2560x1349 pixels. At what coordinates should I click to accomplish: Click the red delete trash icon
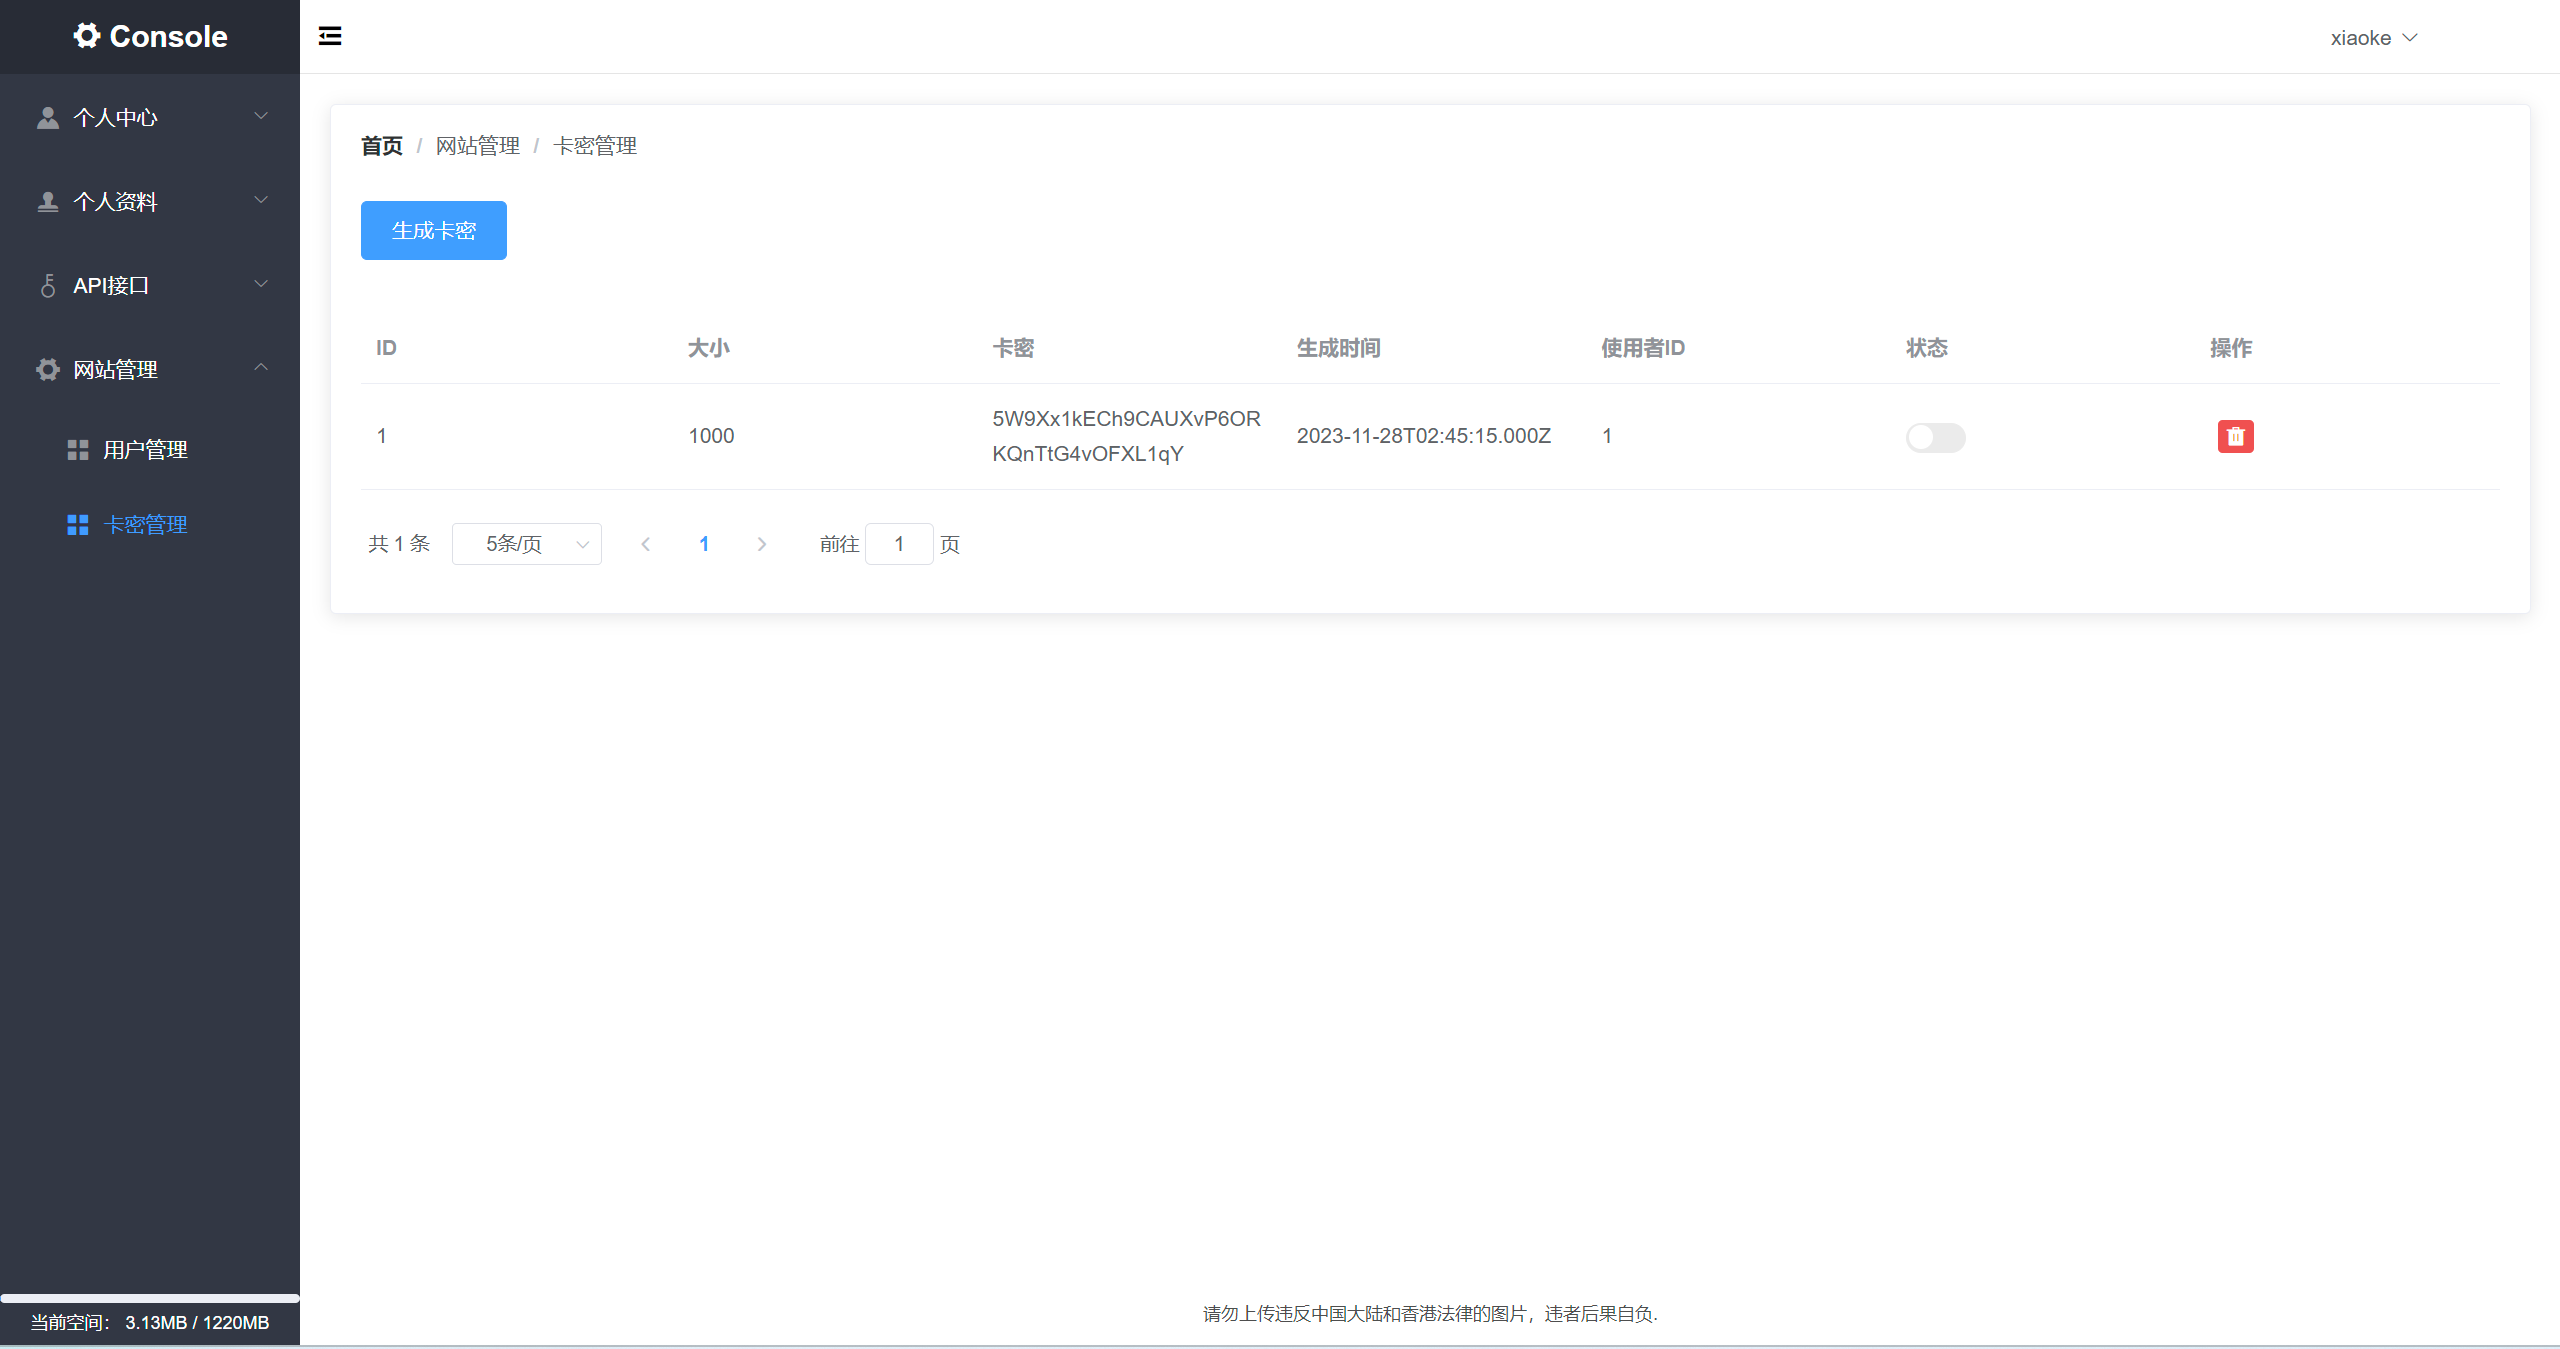click(x=2235, y=437)
